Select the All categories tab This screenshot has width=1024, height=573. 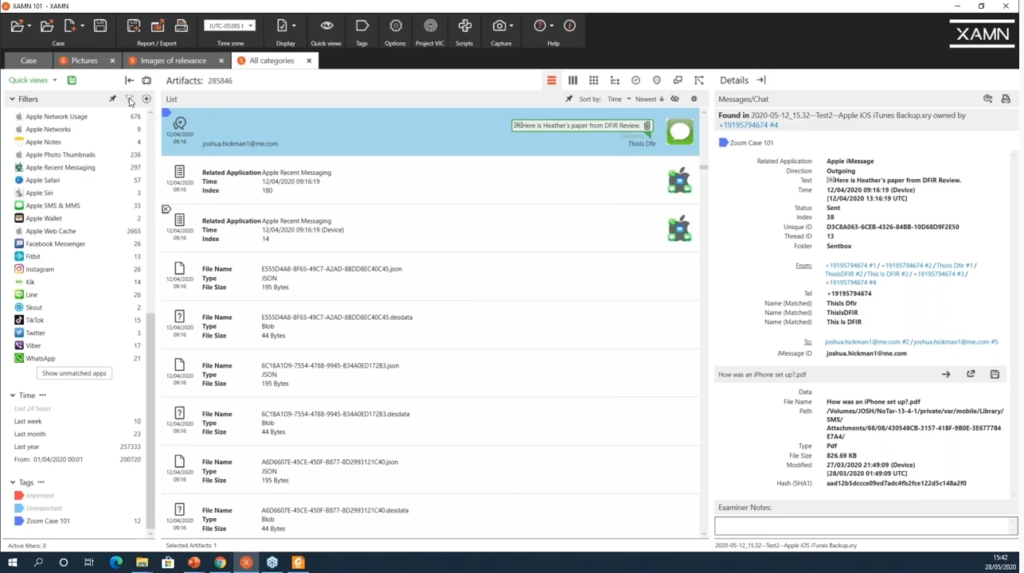[x=271, y=61]
